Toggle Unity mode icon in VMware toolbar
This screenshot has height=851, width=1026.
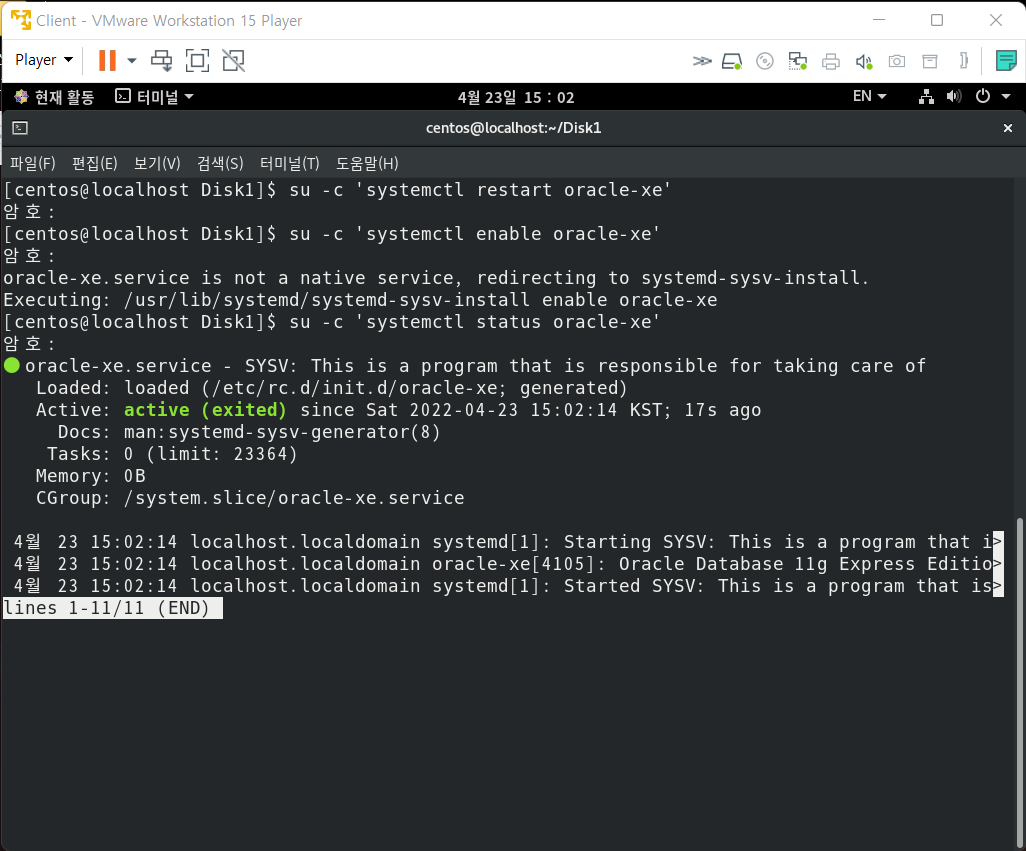pos(233,61)
